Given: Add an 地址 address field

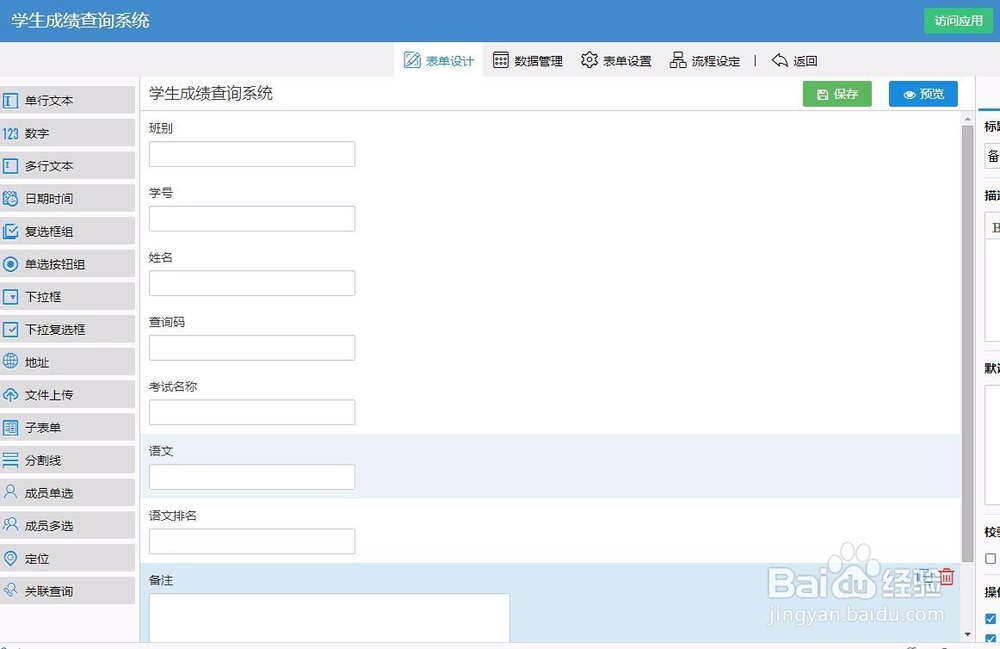Looking at the screenshot, I should coord(67,362).
